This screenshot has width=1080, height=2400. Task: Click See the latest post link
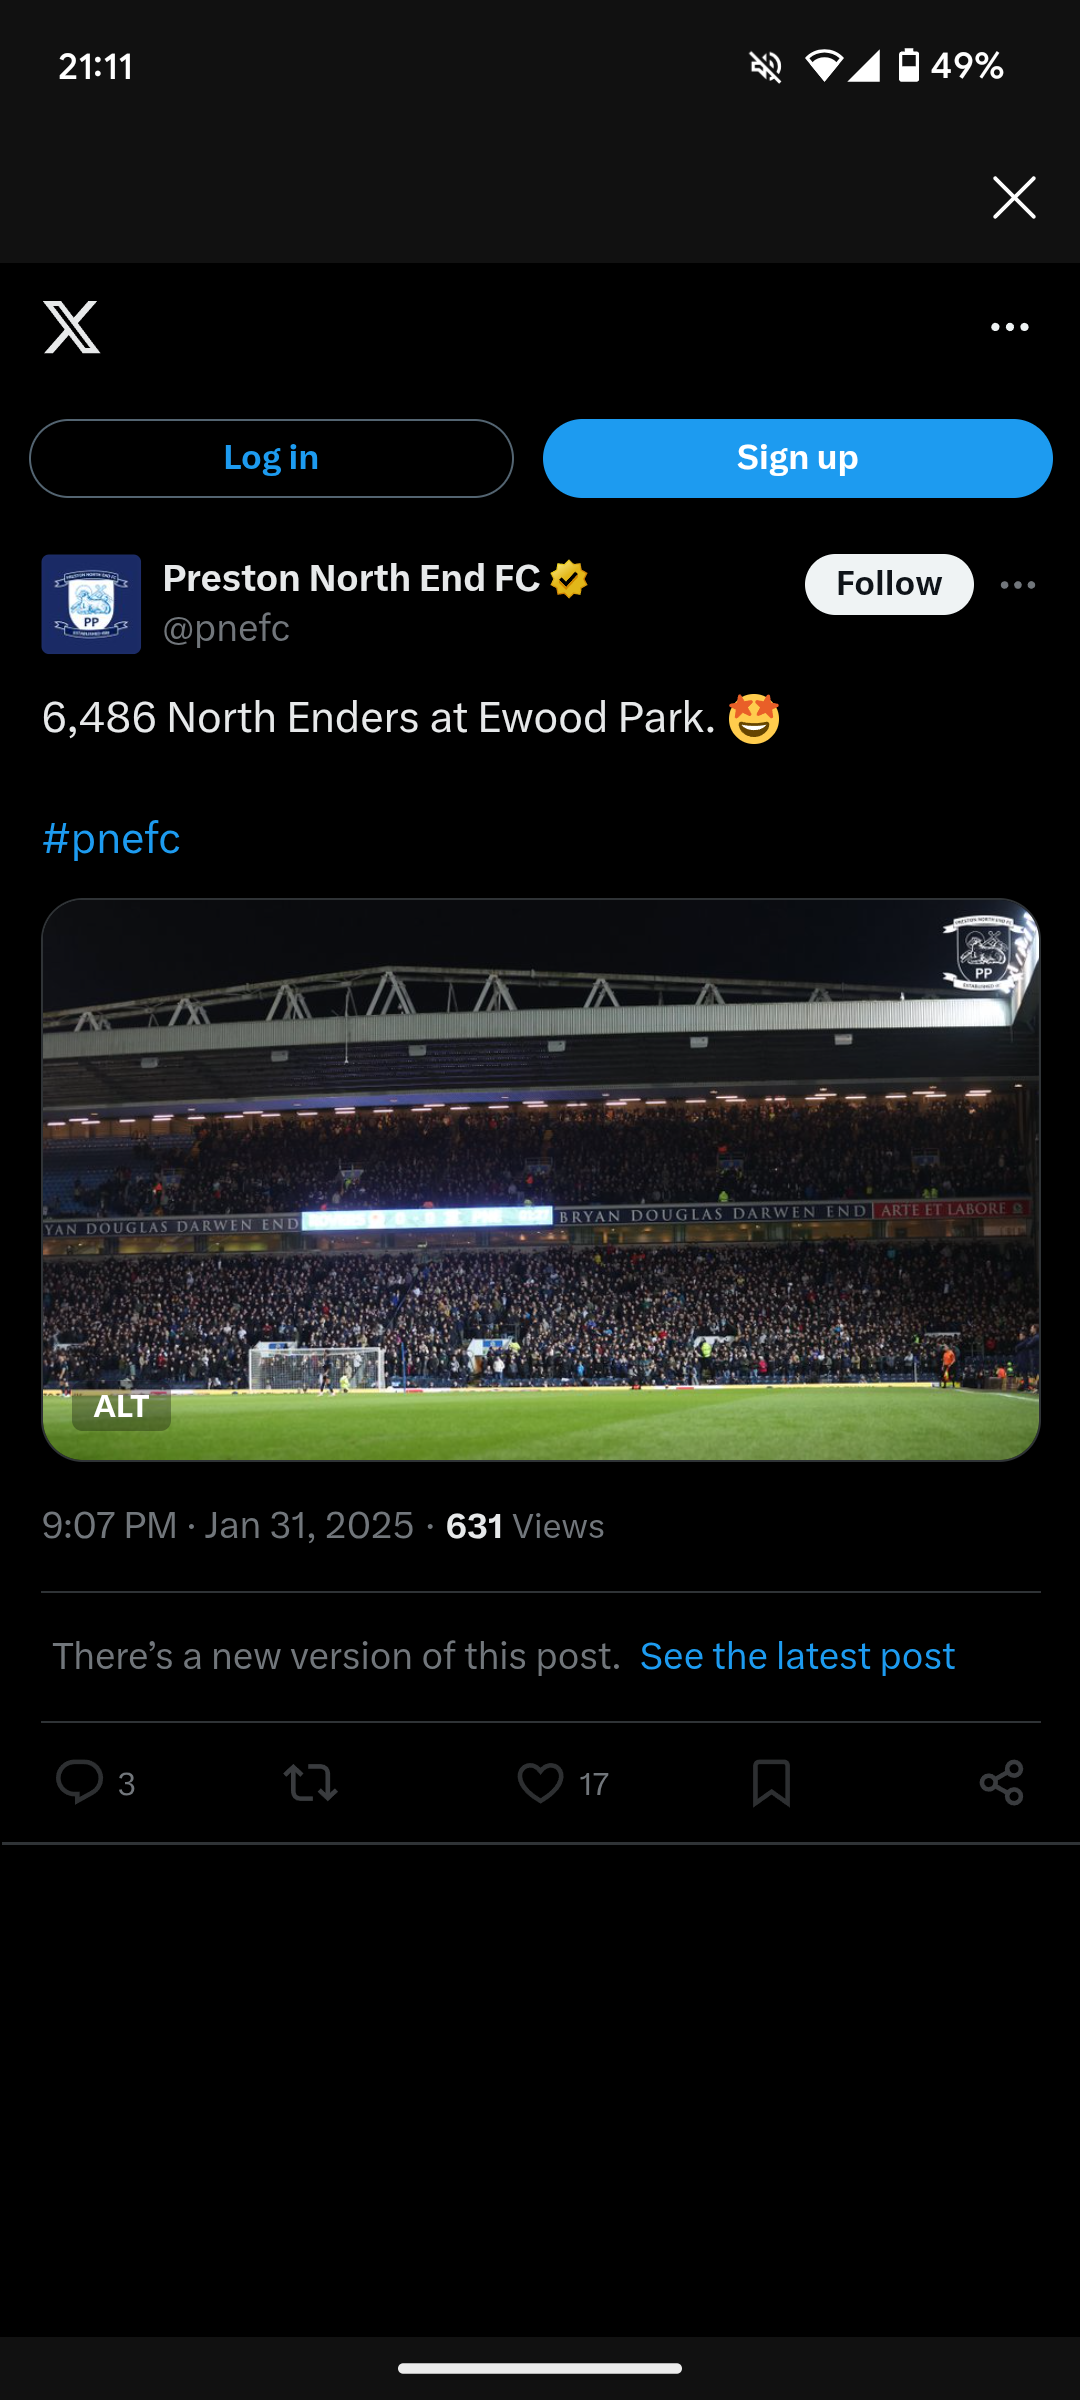click(797, 1656)
